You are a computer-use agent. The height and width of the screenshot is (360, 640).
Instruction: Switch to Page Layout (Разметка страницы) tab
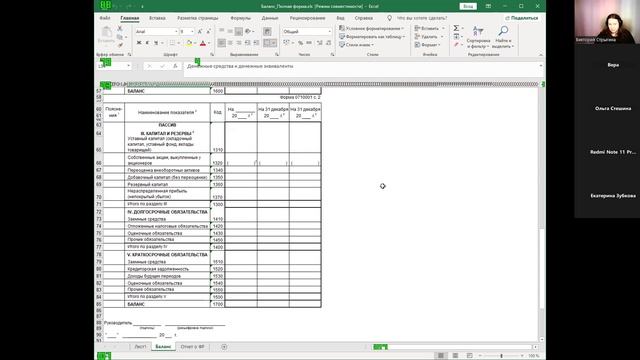coord(198,18)
